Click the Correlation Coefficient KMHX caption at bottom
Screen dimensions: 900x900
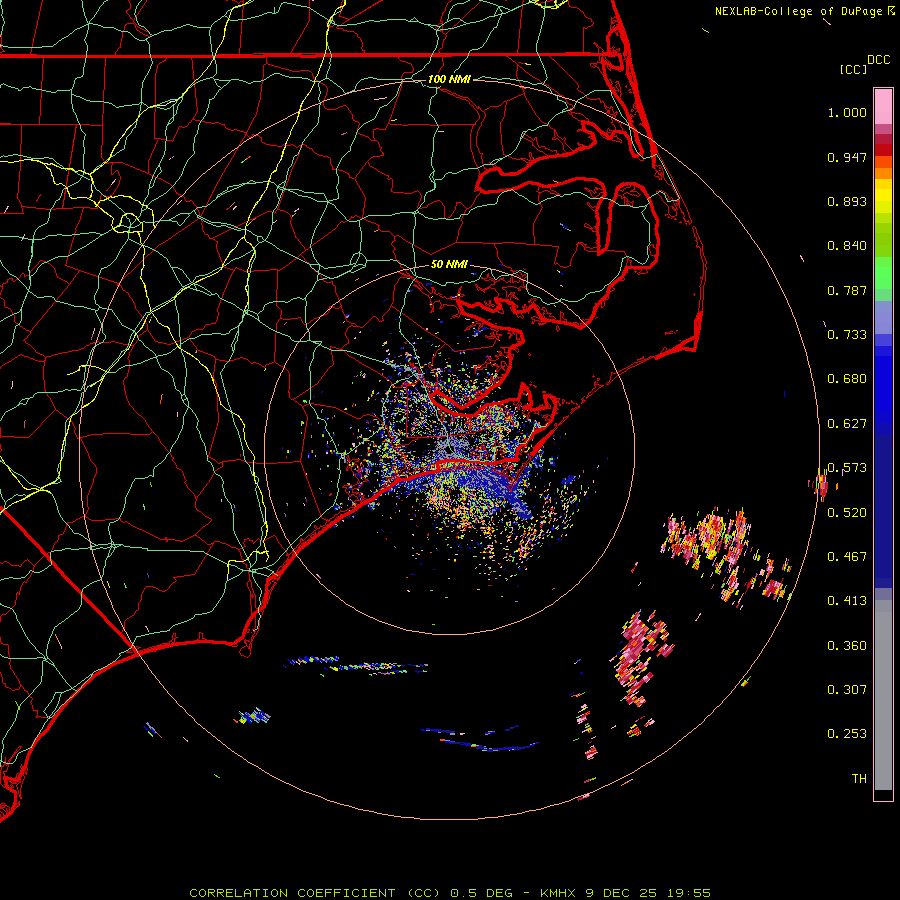pyautogui.click(x=450, y=893)
